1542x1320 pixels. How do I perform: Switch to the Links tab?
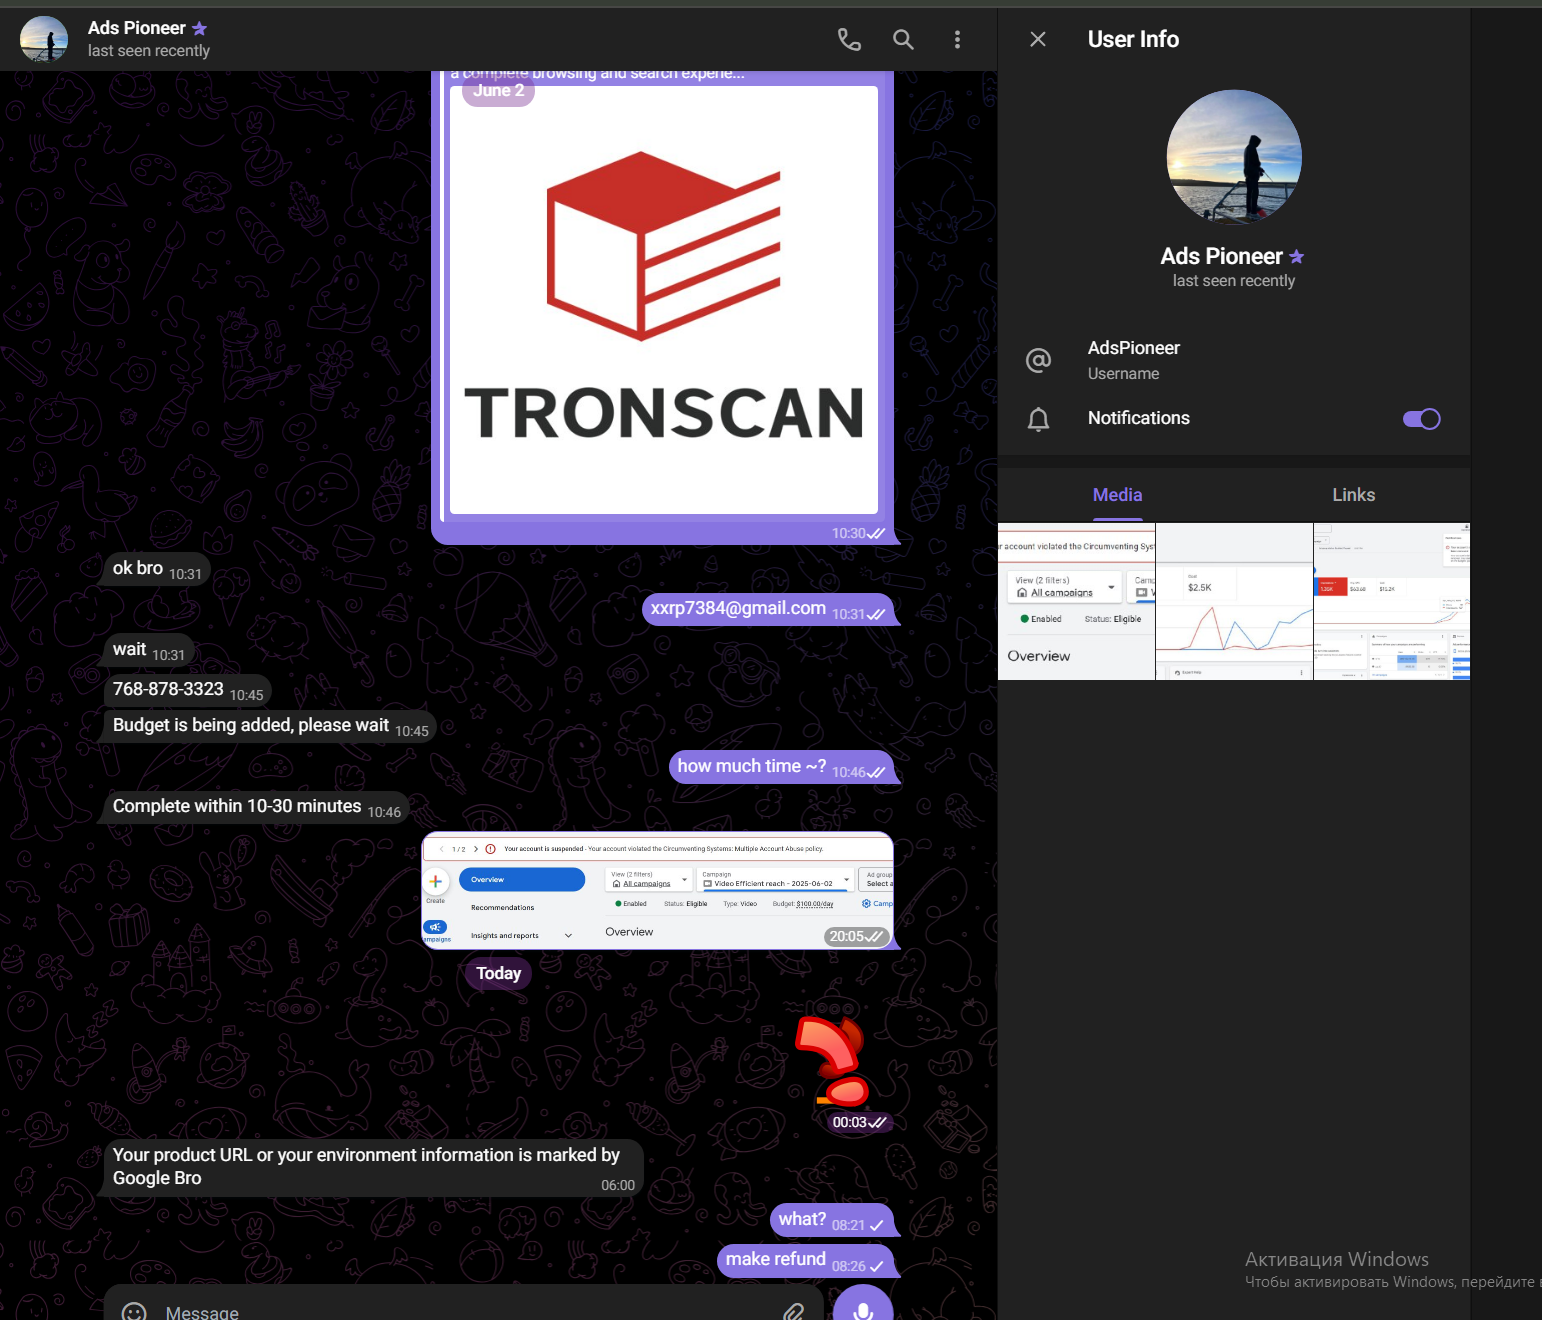[1353, 495]
